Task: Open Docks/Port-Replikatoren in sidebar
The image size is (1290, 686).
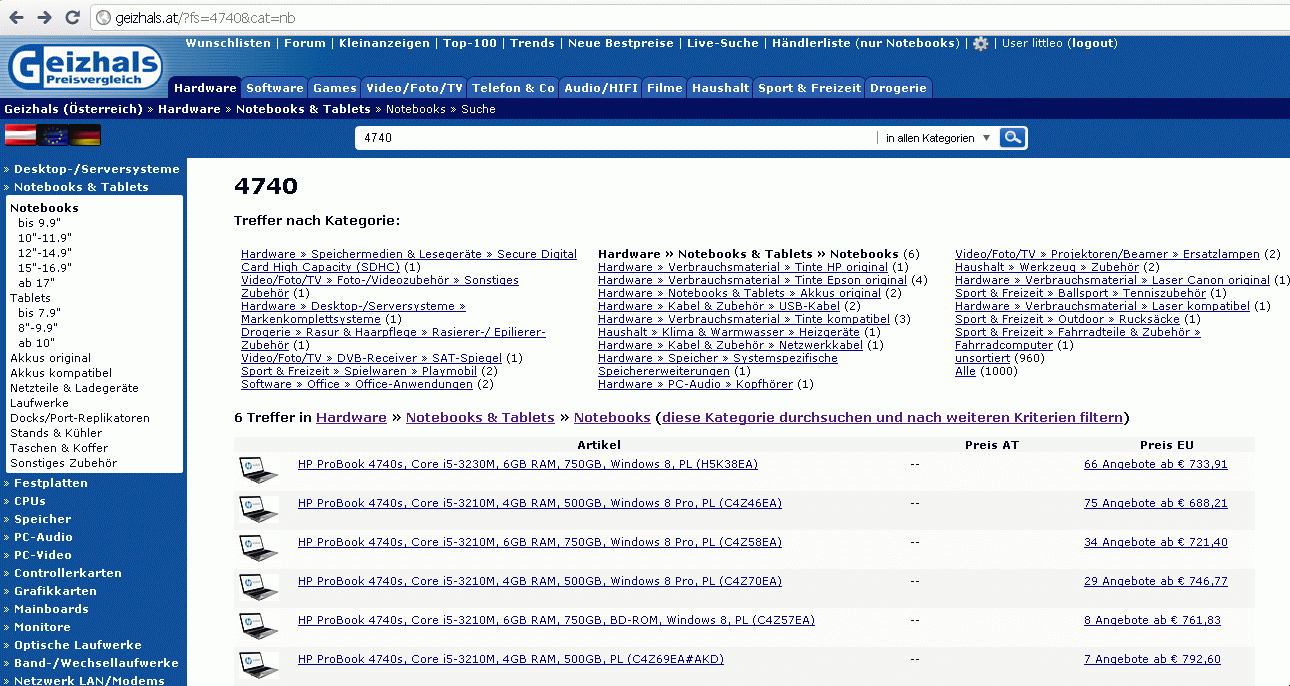Action: (x=80, y=417)
